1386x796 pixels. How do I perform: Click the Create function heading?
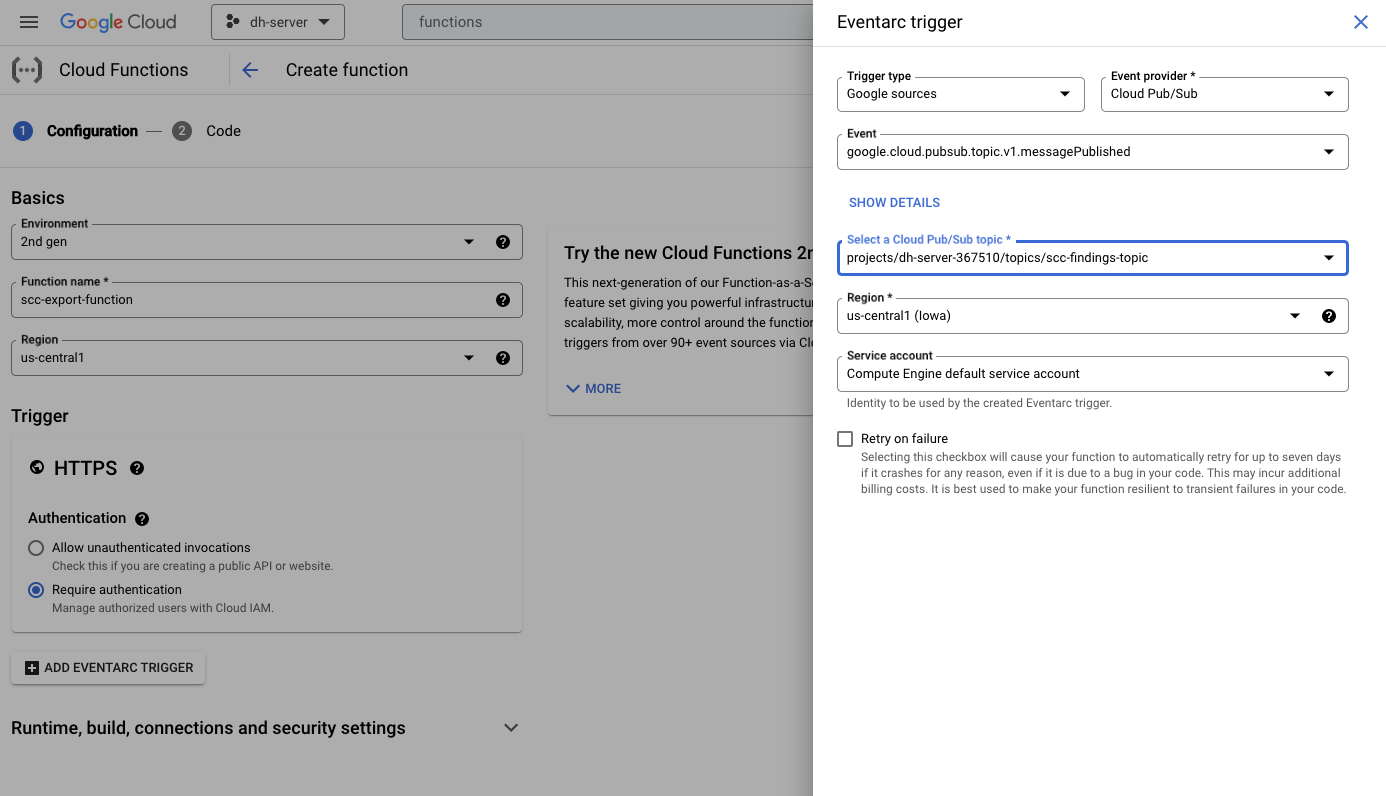[x=347, y=70]
